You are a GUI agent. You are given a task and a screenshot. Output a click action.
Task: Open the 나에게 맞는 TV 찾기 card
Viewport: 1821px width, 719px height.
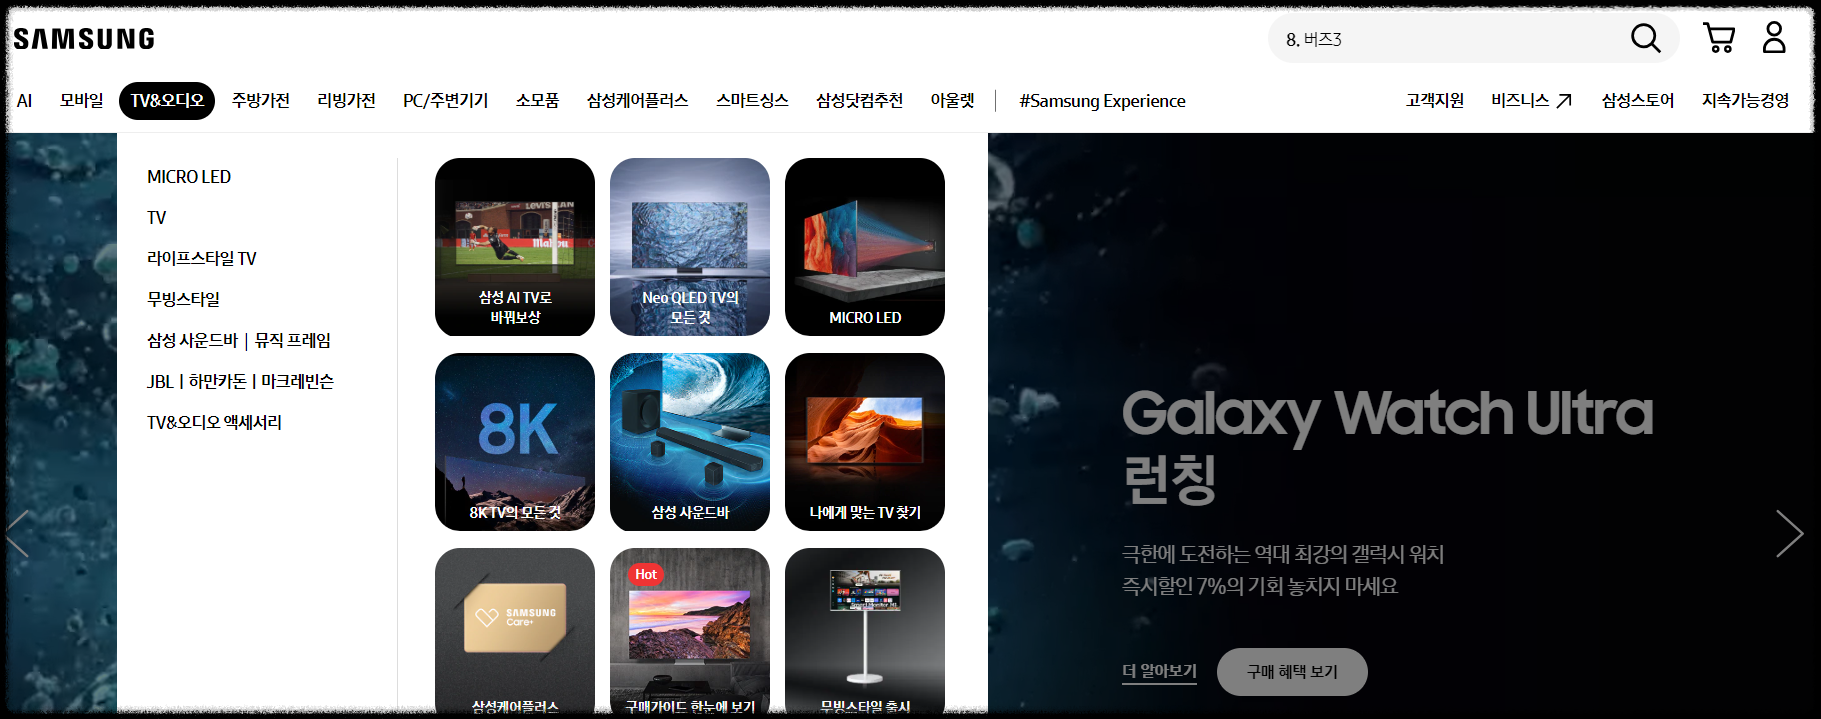(x=865, y=442)
